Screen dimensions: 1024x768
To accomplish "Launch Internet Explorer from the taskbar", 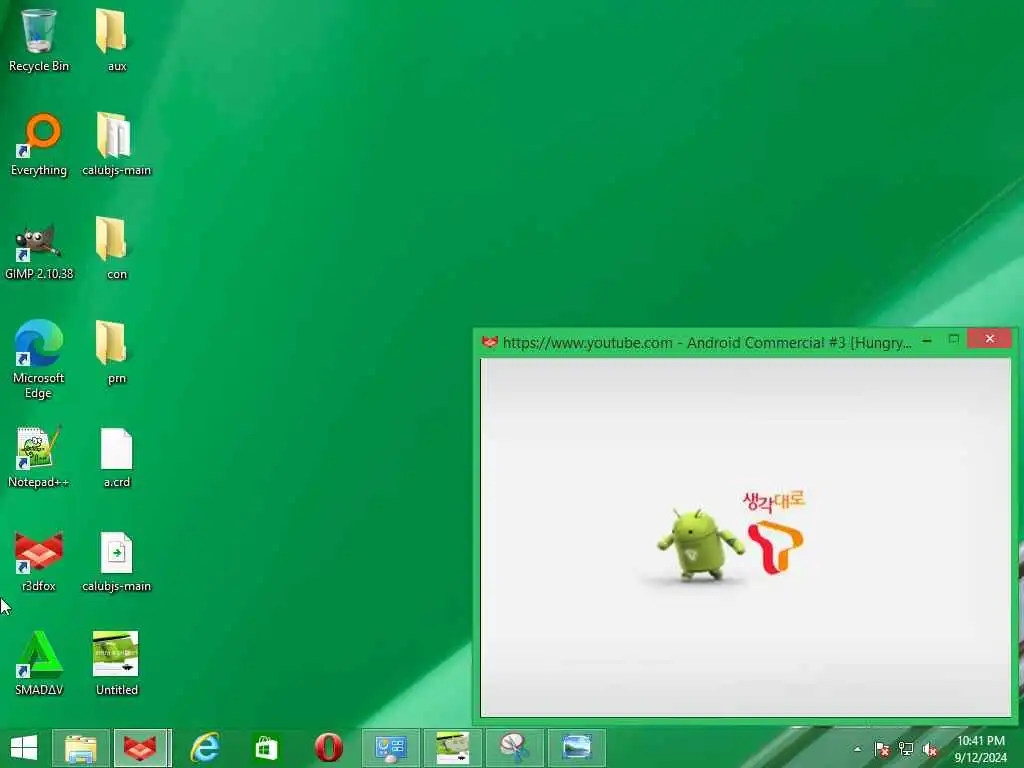I will click(204, 748).
